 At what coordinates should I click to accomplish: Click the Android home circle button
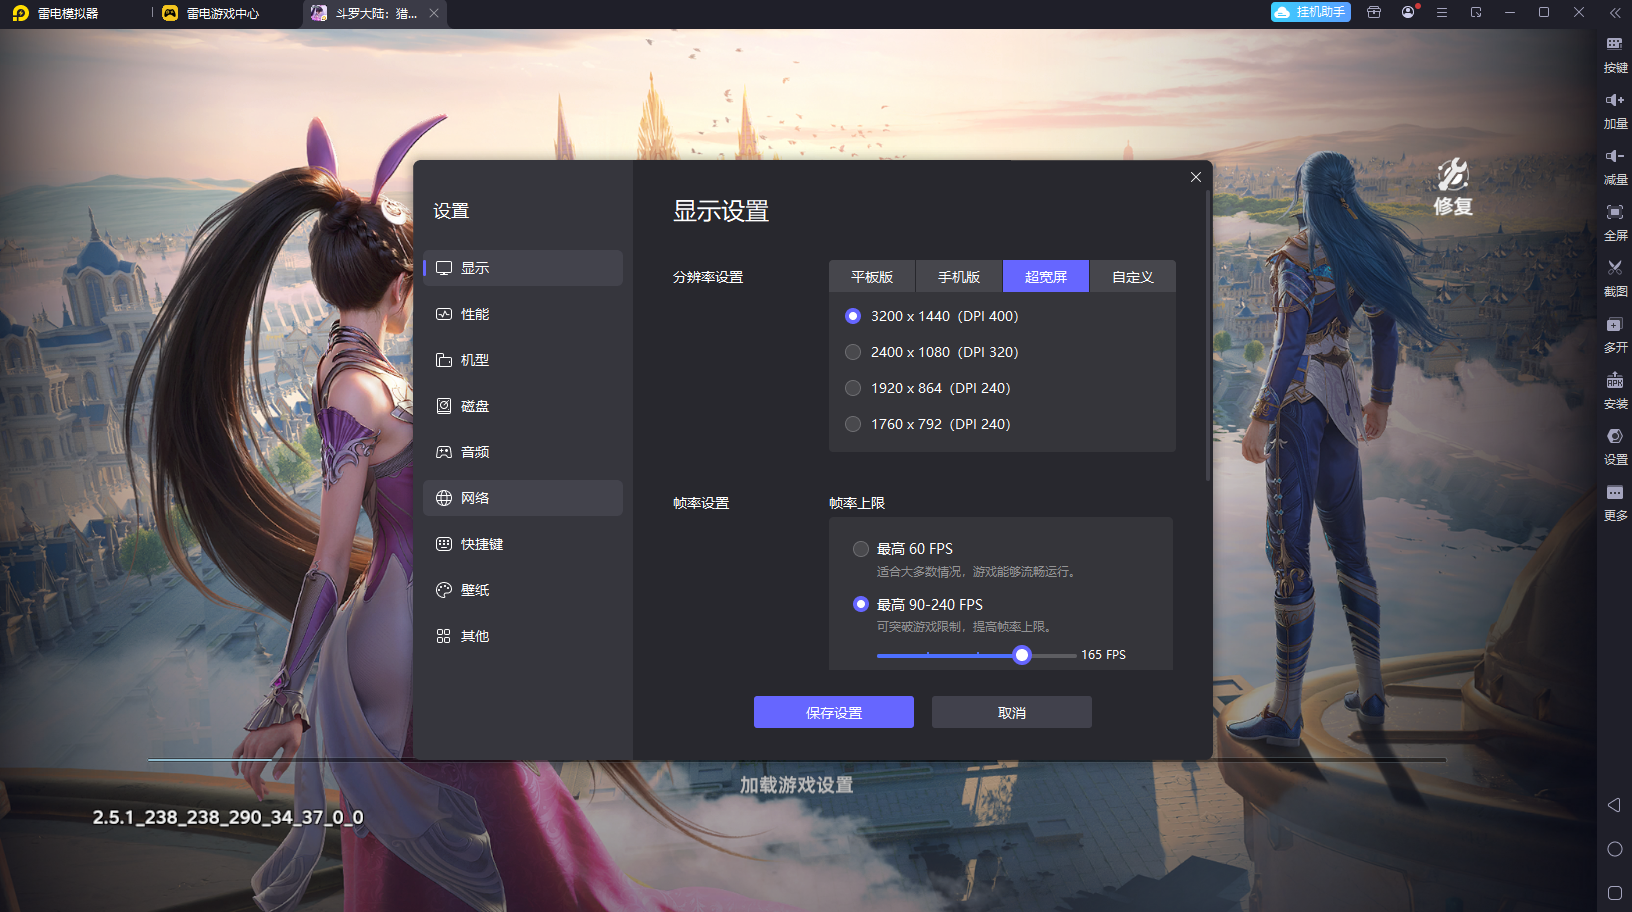(x=1614, y=849)
